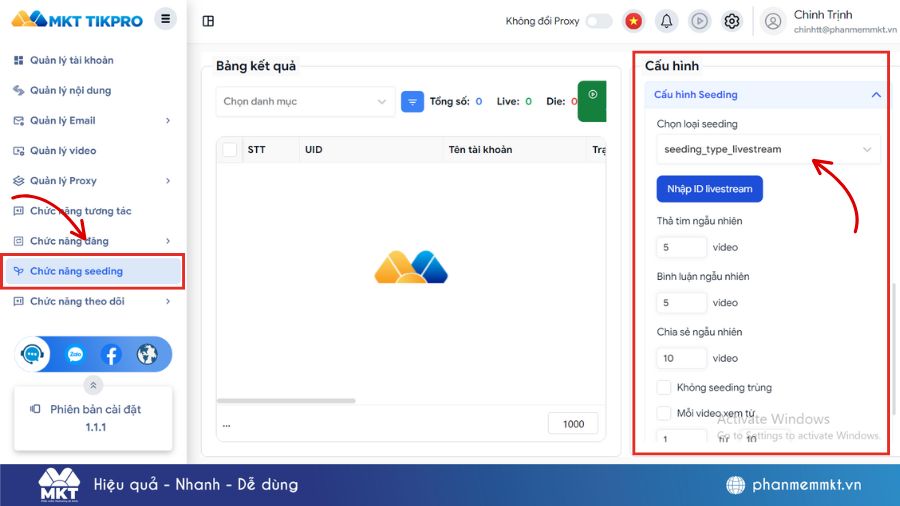Click the Chức năng seeding sprout icon

click(18, 271)
